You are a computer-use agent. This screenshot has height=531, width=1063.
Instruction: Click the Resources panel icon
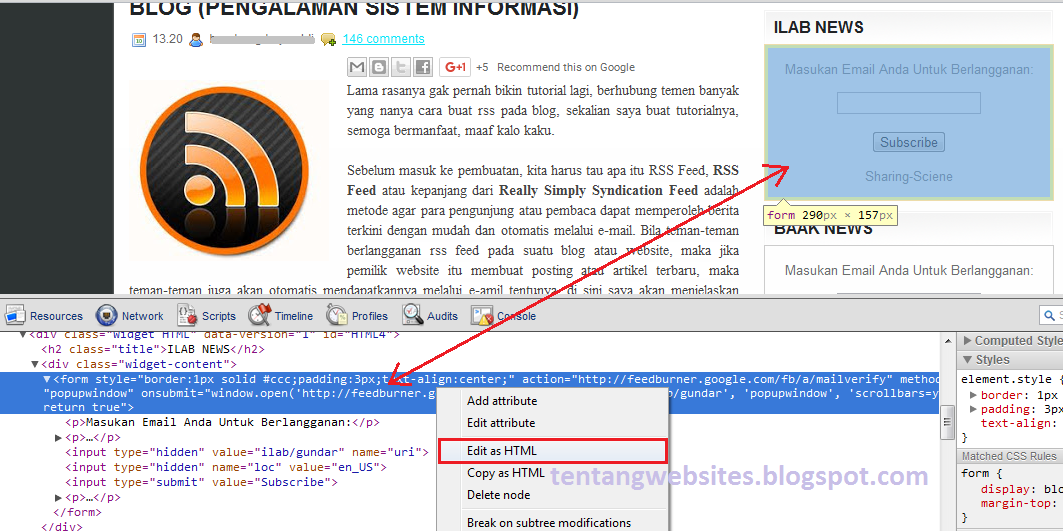[x=15, y=315]
